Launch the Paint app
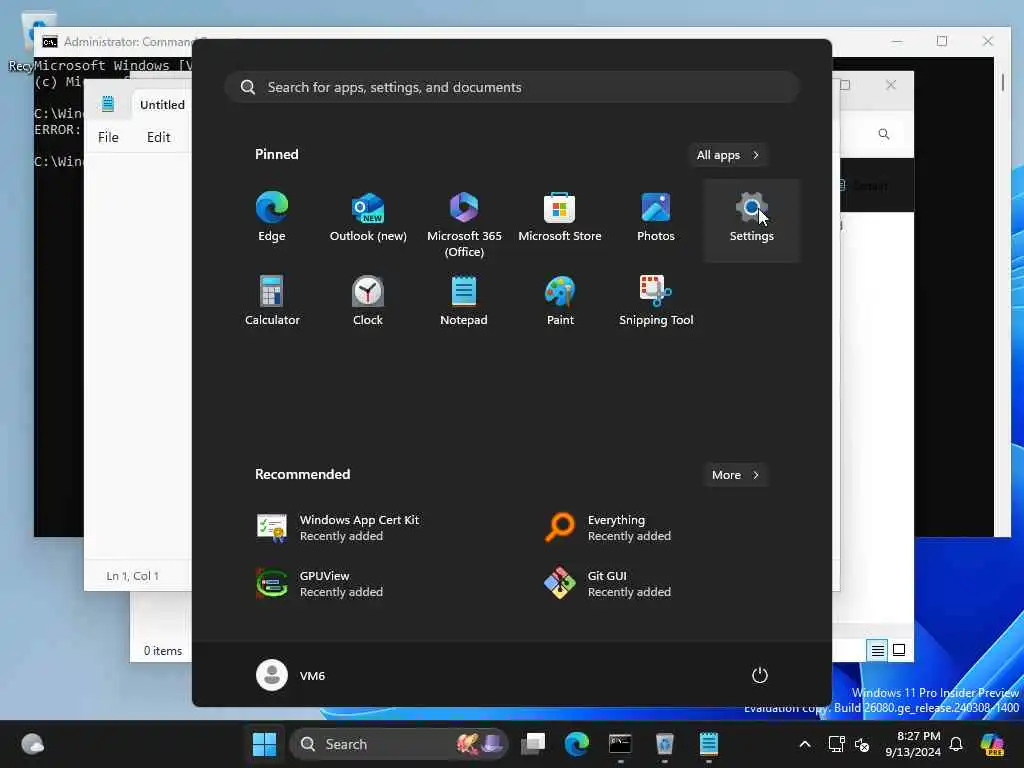This screenshot has width=1024, height=768. (x=560, y=301)
